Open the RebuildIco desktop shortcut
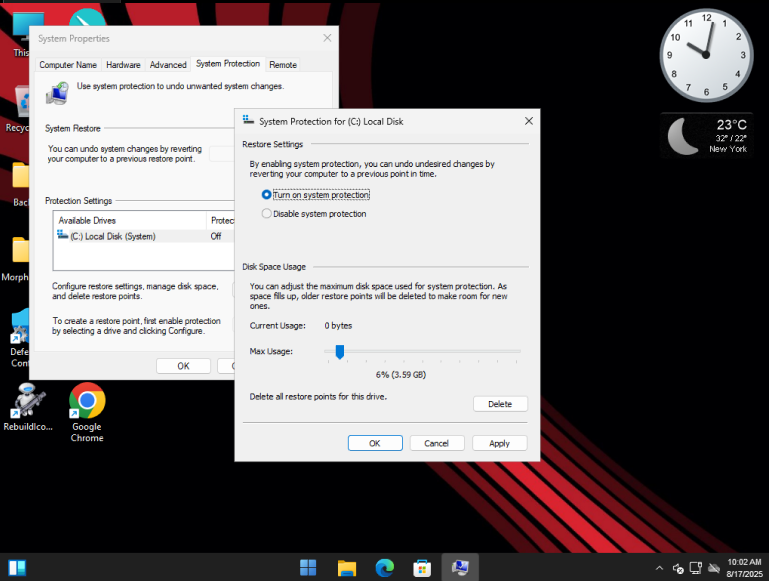769x581 pixels. (28, 407)
